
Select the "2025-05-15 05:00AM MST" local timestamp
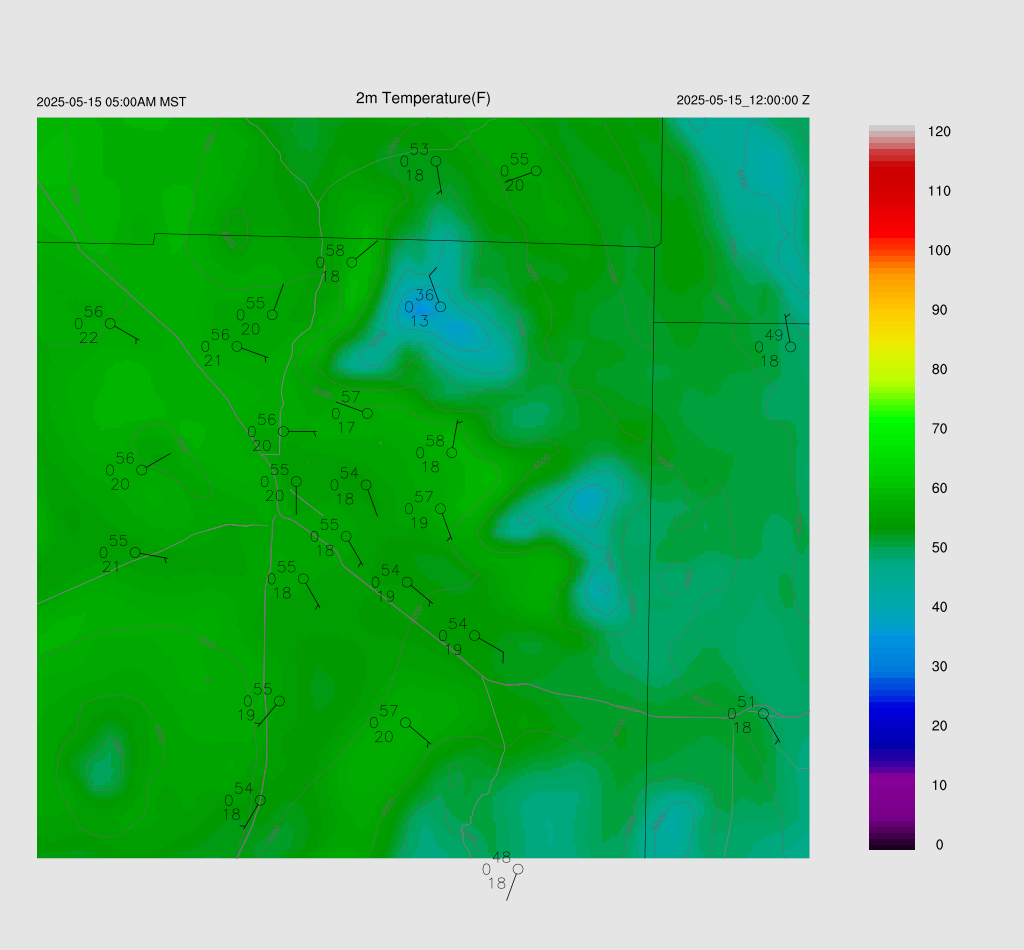pyautogui.click(x=111, y=102)
